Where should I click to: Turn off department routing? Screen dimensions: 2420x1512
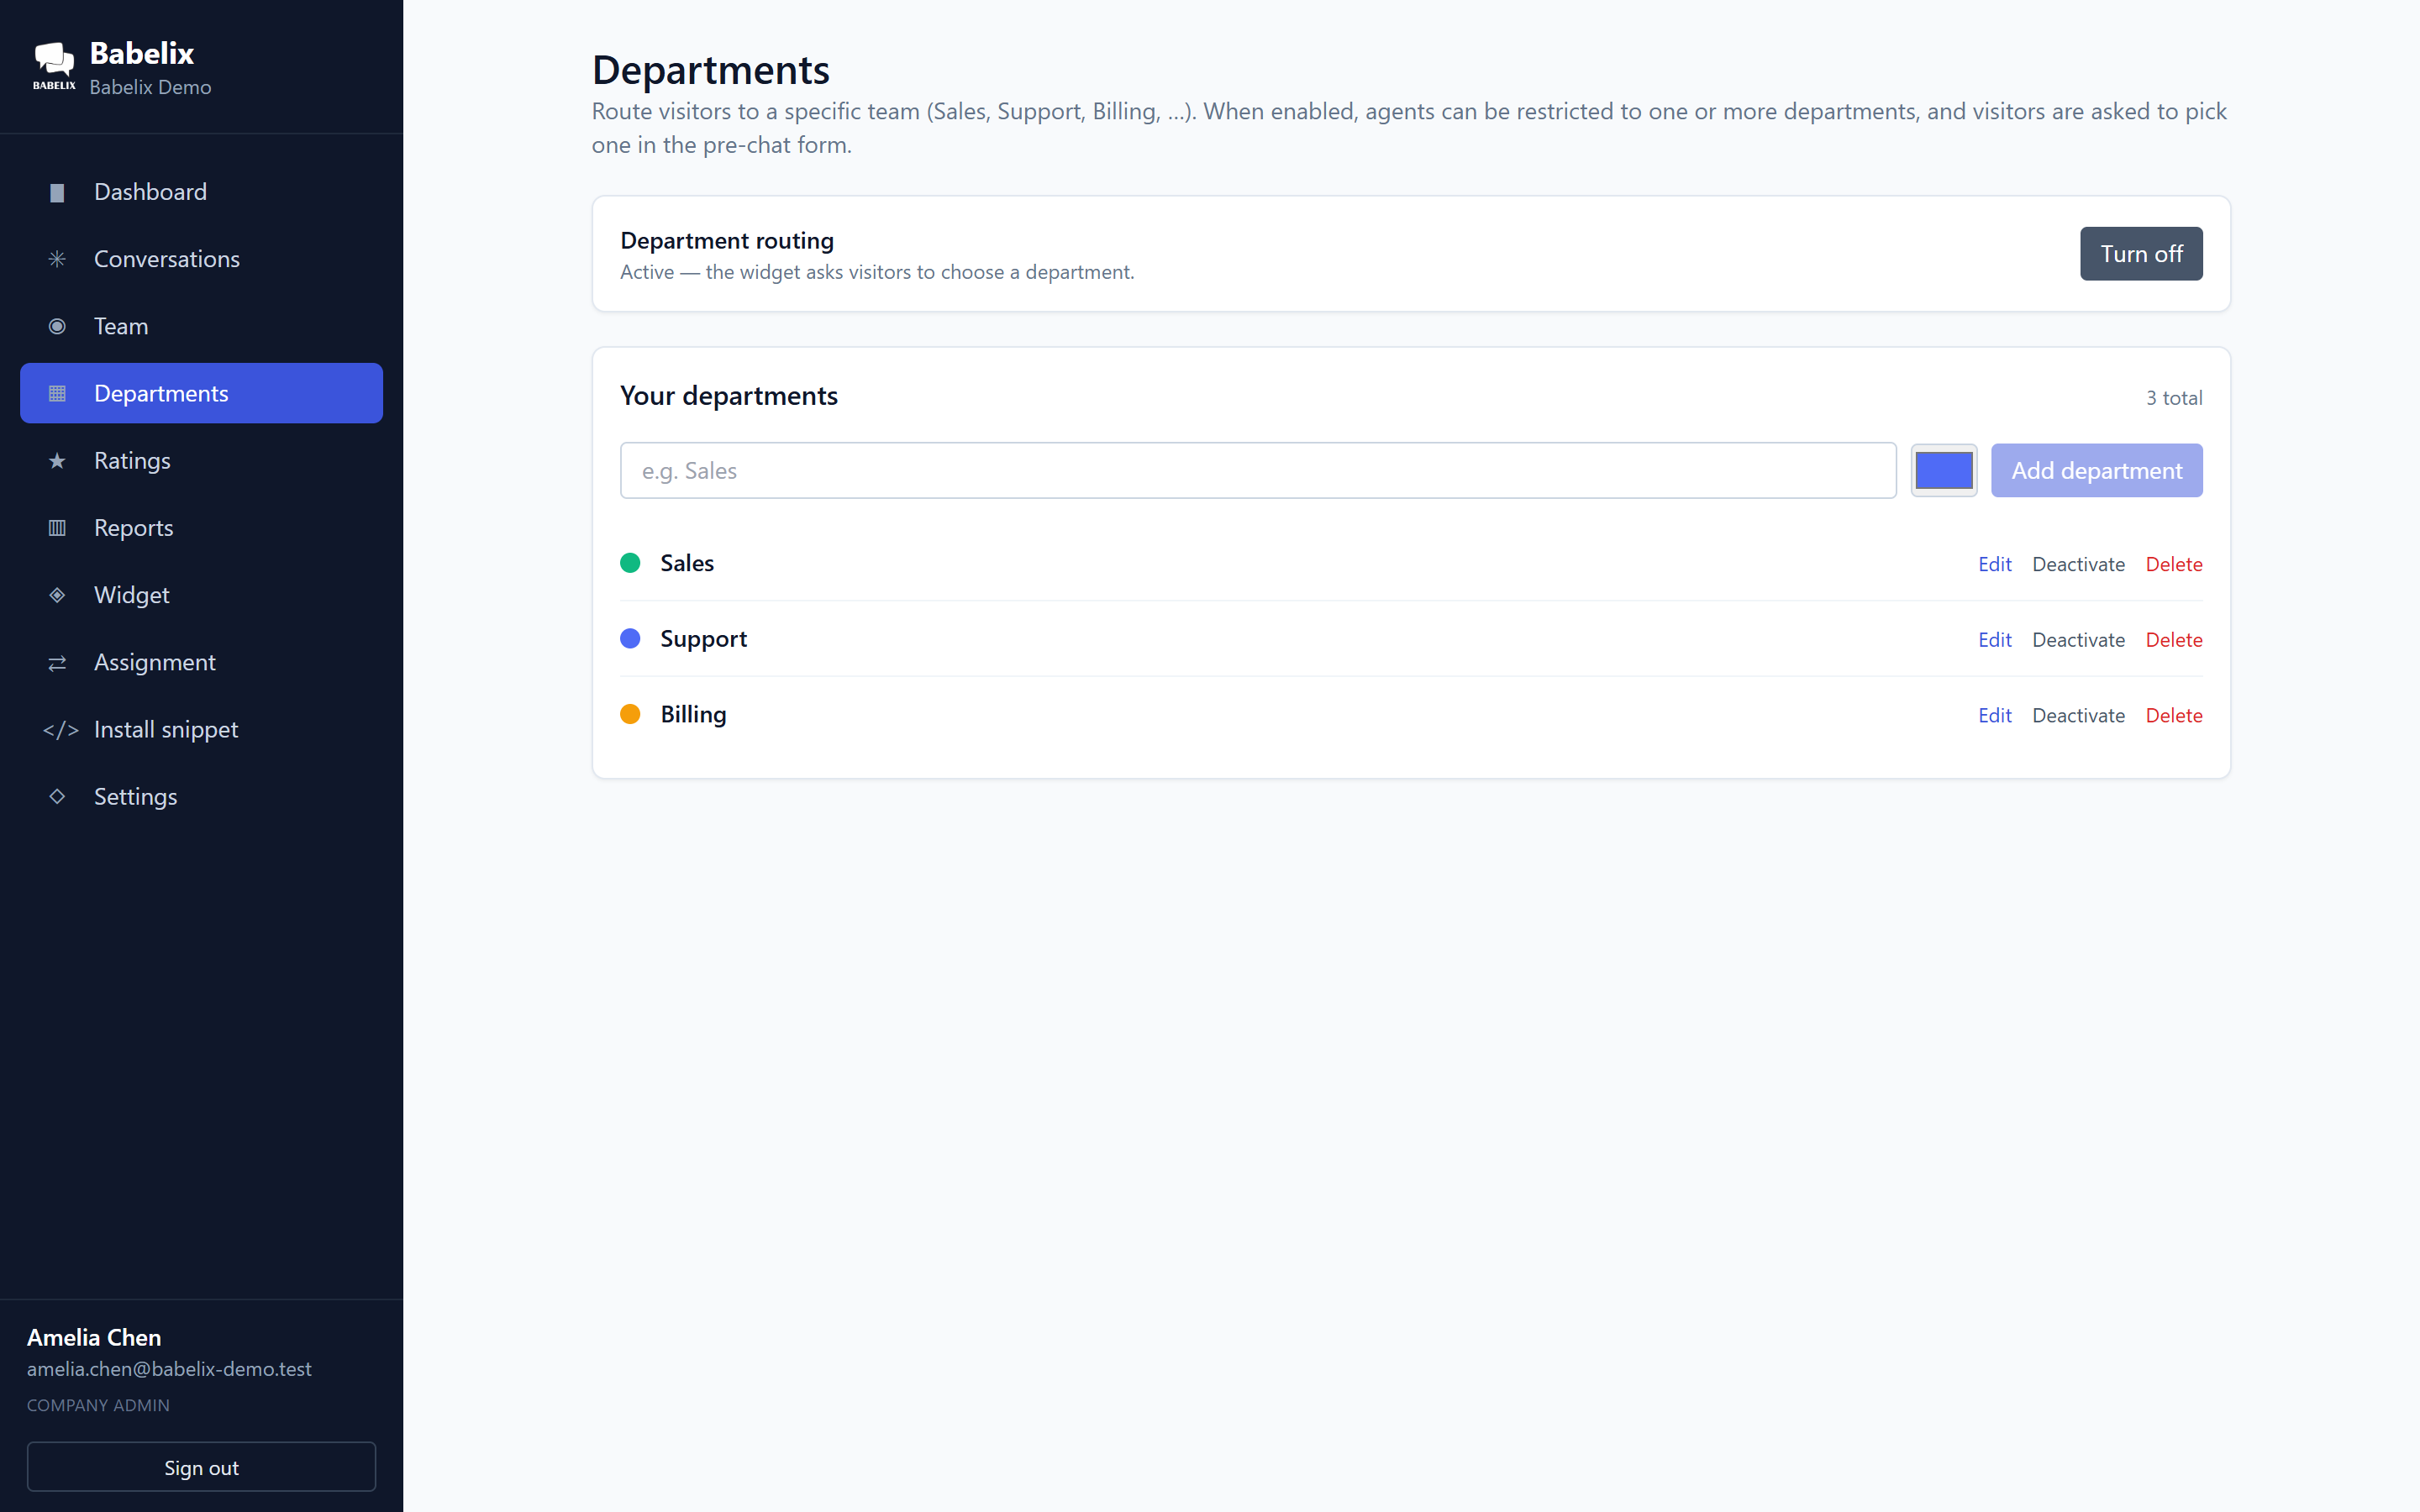click(x=2141, y=254)
